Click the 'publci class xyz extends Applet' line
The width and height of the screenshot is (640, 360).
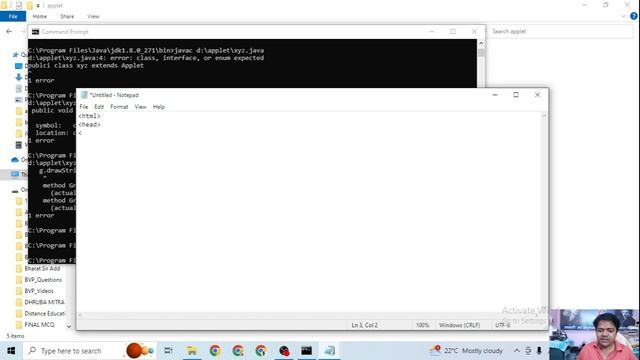[86, 65]
